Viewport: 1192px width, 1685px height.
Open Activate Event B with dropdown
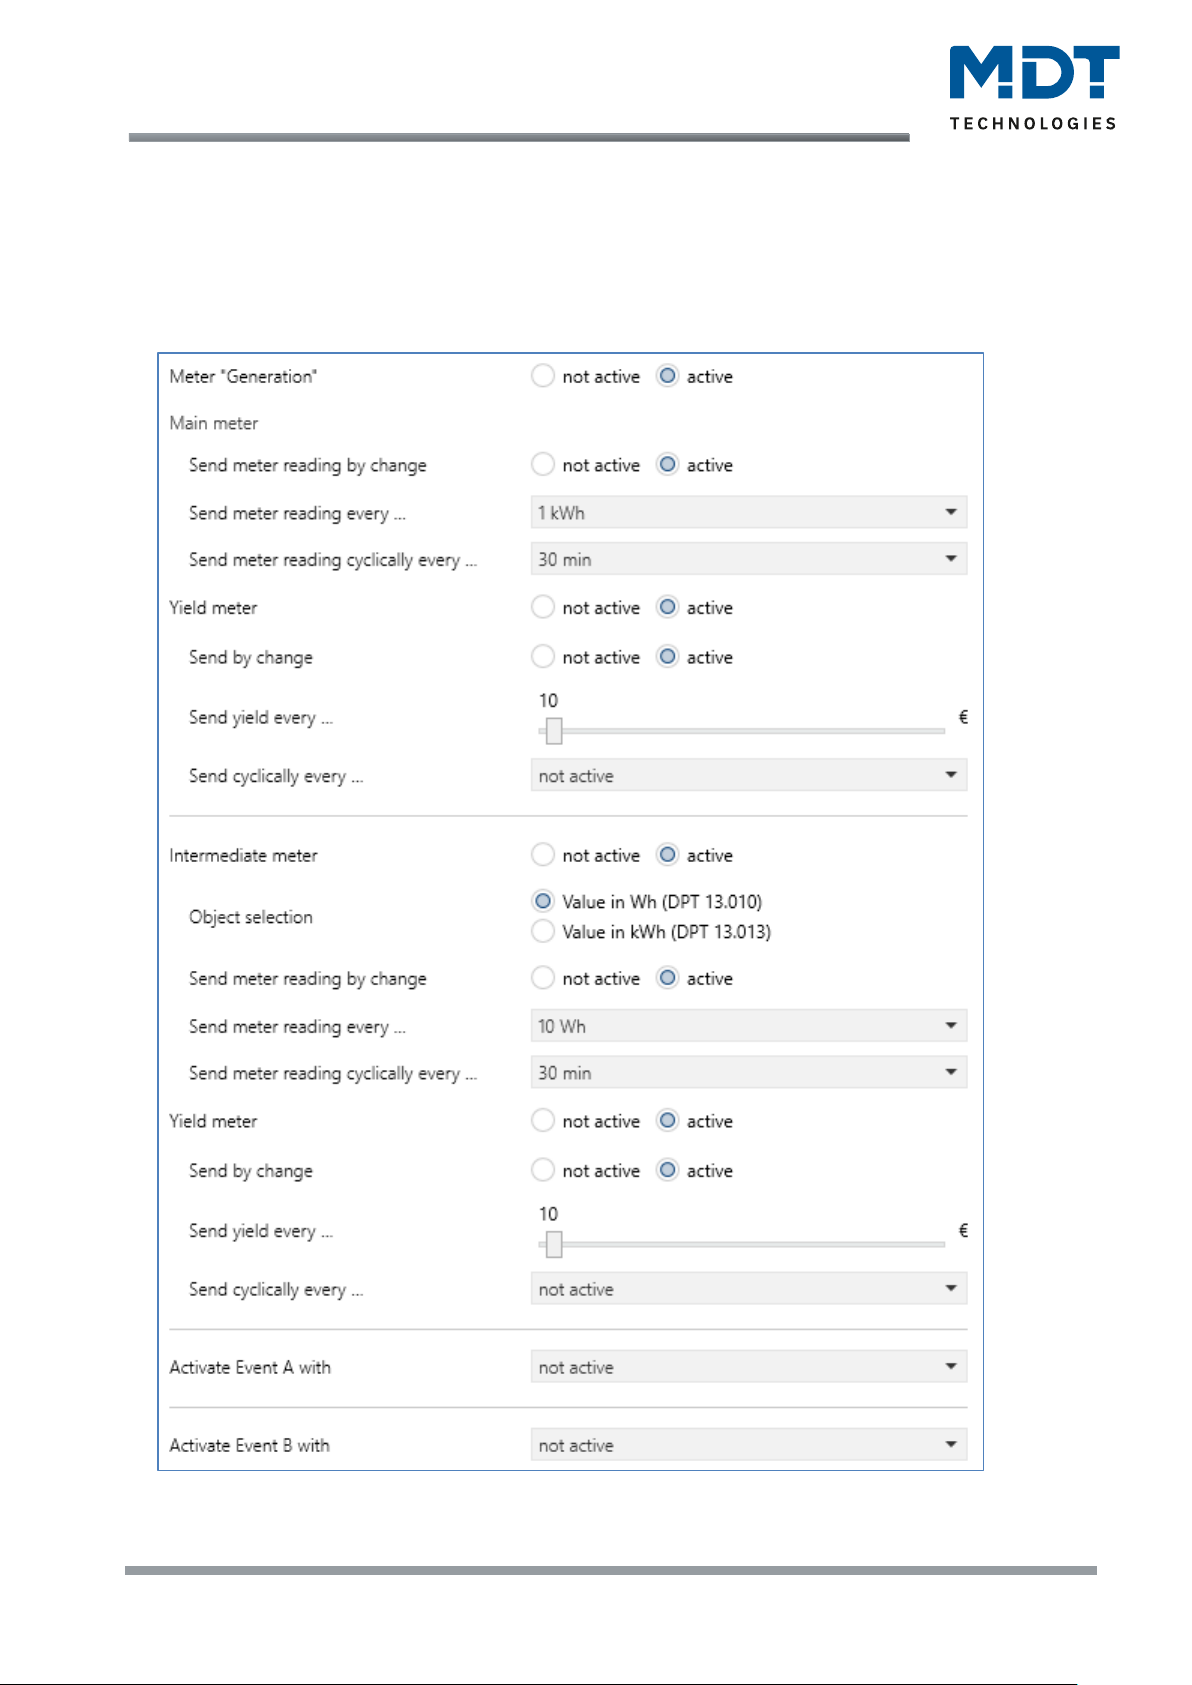749,1444
